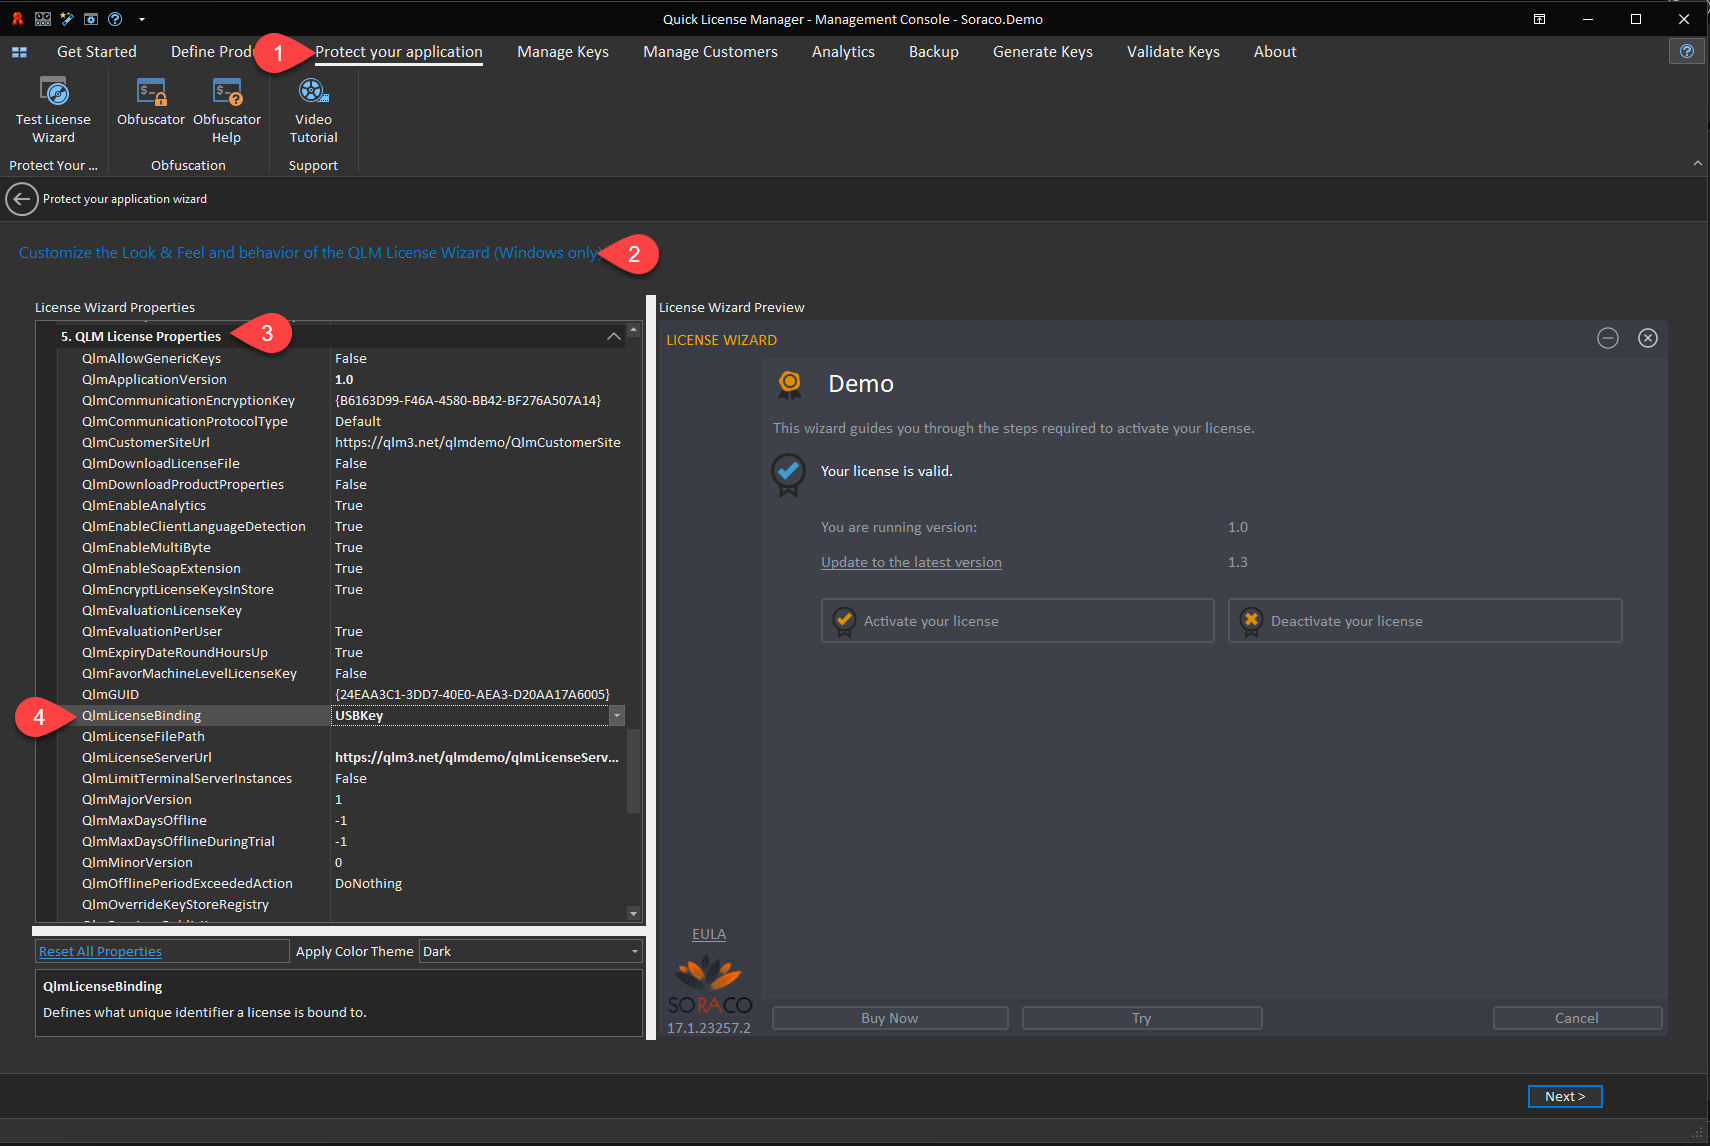The width and height of the screenshot is (1710, 1146).
Task: Click Deactivate your license button
Action: [1425, 621]
